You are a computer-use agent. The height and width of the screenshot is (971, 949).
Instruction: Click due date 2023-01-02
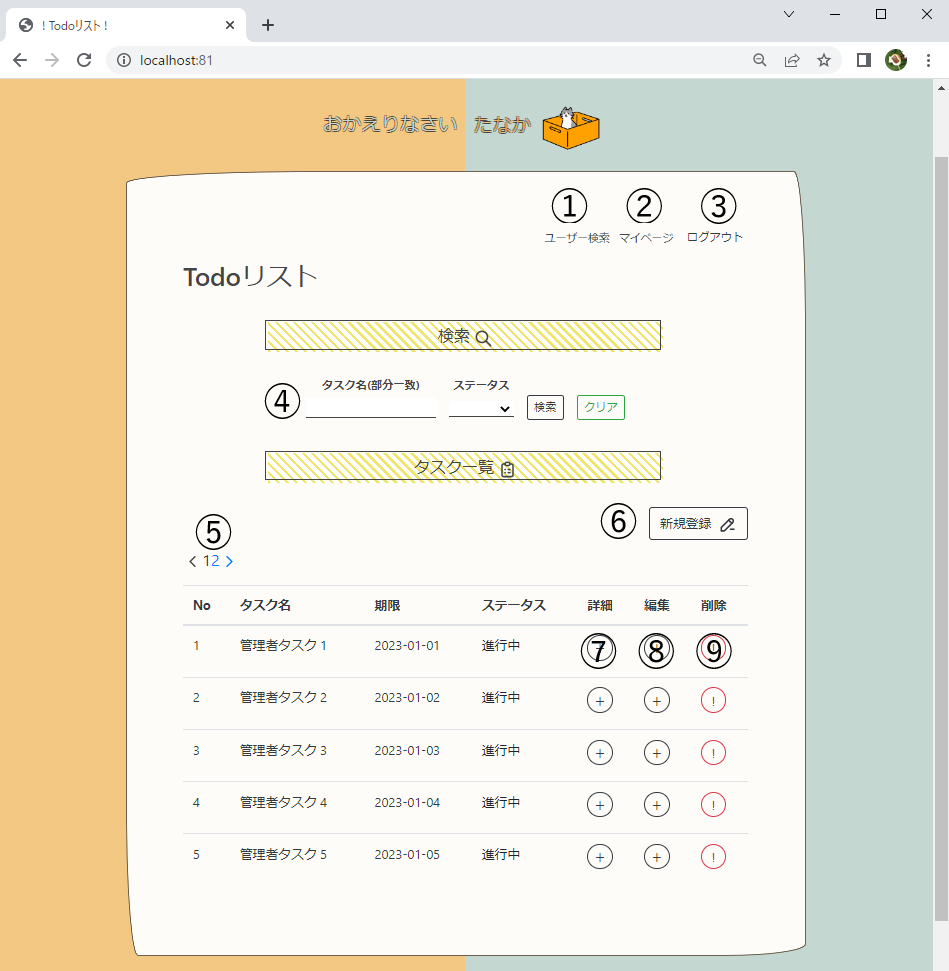point(407,698)
